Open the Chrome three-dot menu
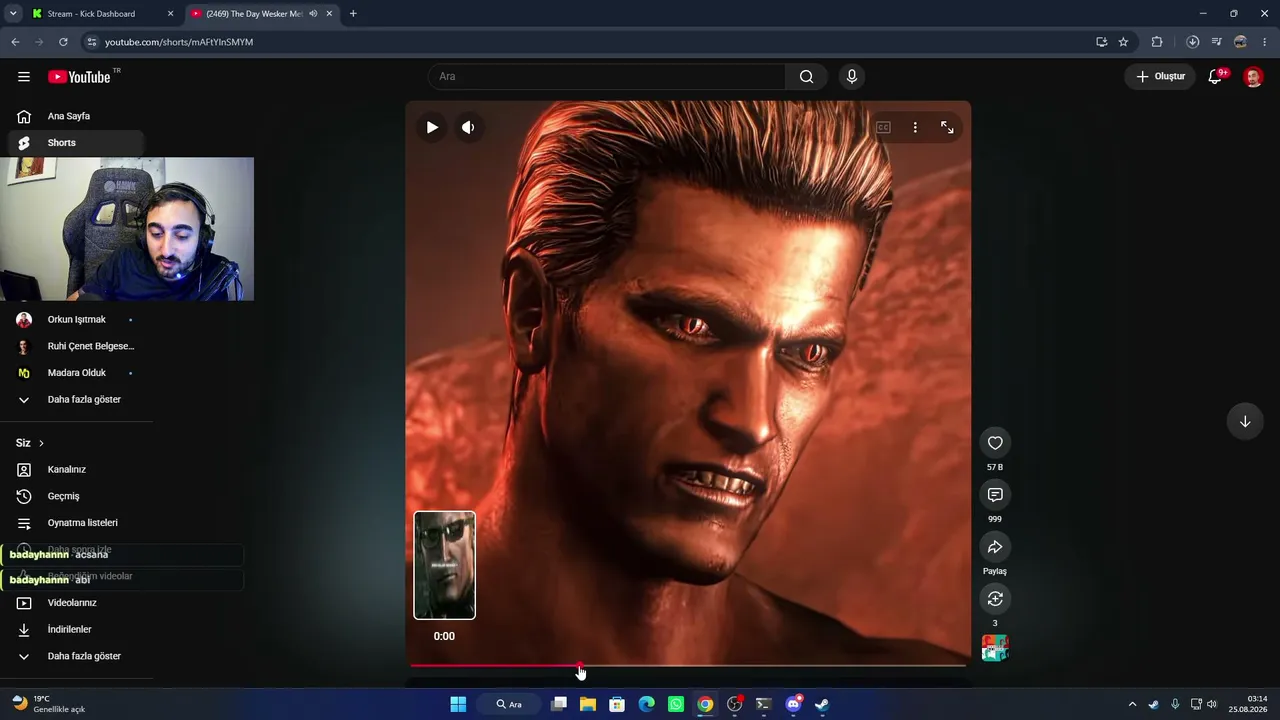Screen dimensions: 1280x720 (1265, 42)
